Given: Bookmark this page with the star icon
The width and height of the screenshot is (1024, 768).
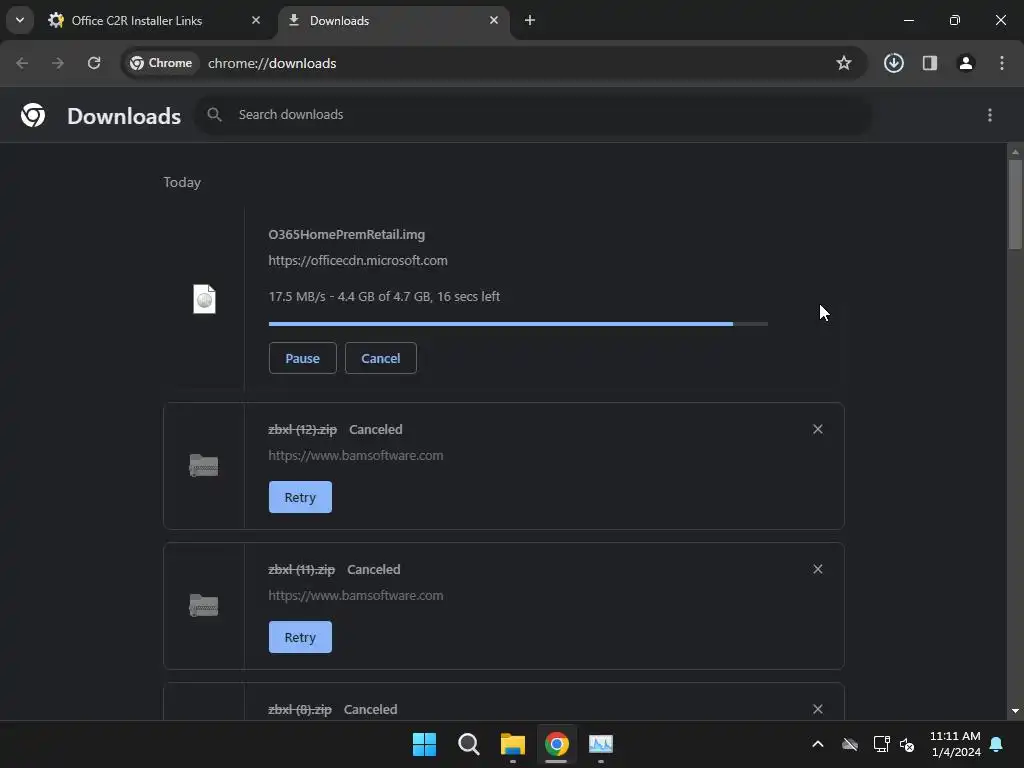Looking at the screenshot, I should pos(844,63).
